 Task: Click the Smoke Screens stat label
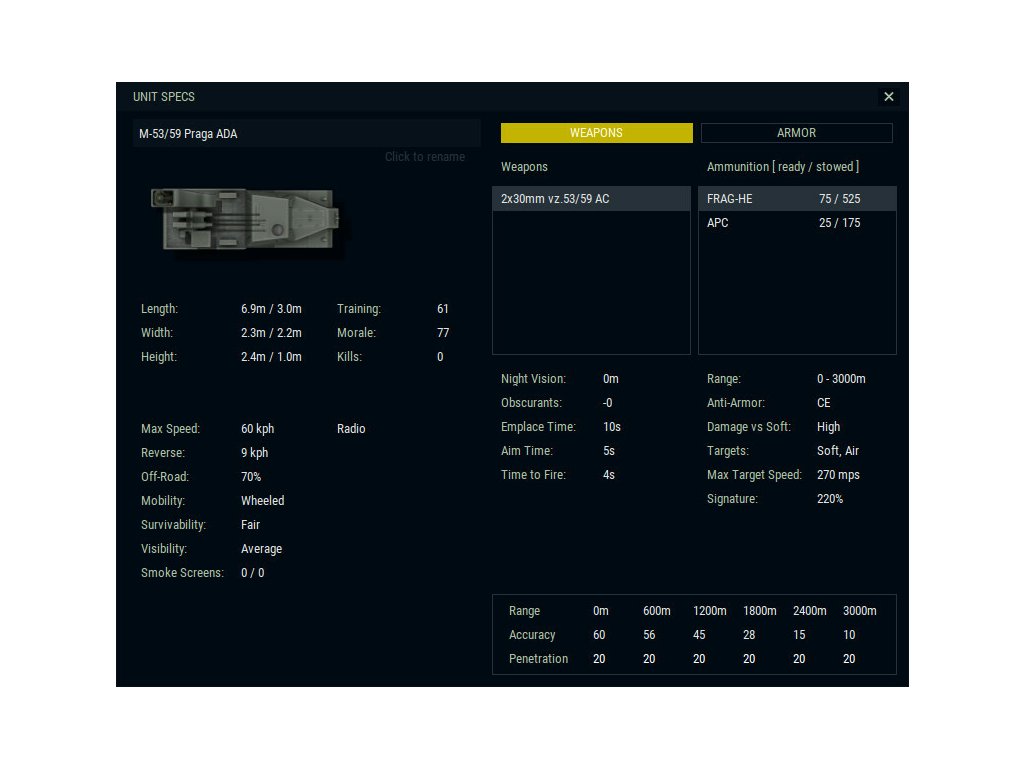tap(182, 573)
